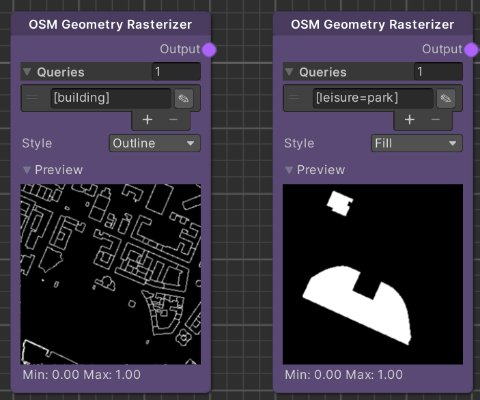The height and width of the screenshot is (400, 480).
Task: Click the [leisure=park] query text field
Action: tap(373, 98)
